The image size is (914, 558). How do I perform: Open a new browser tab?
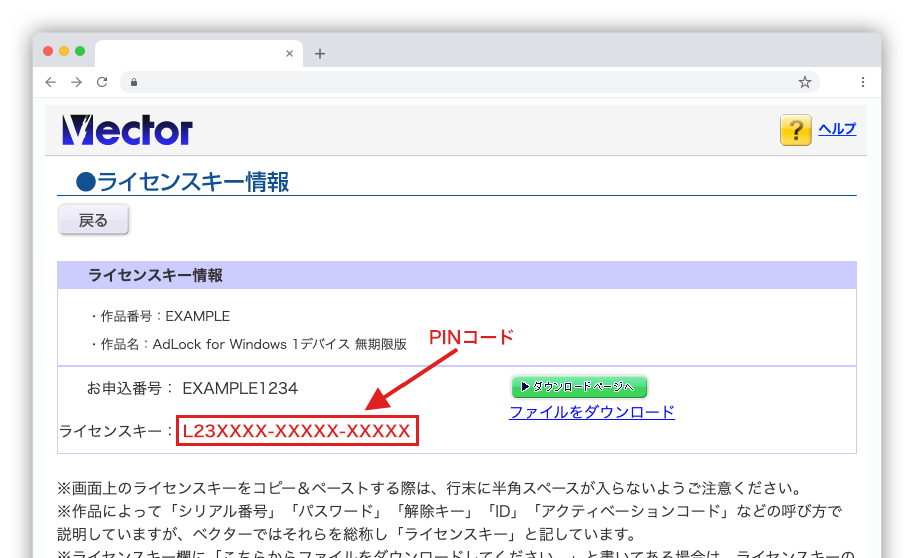click(x=320, y=54)
